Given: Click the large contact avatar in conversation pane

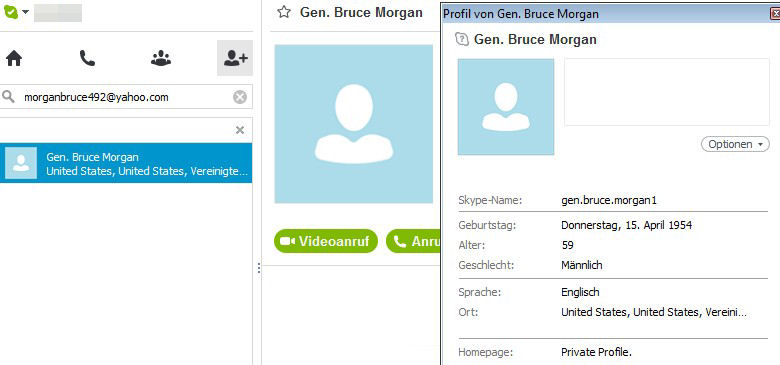Looking at the screenshot, I should pyautogui.click(x=354, y=124).
